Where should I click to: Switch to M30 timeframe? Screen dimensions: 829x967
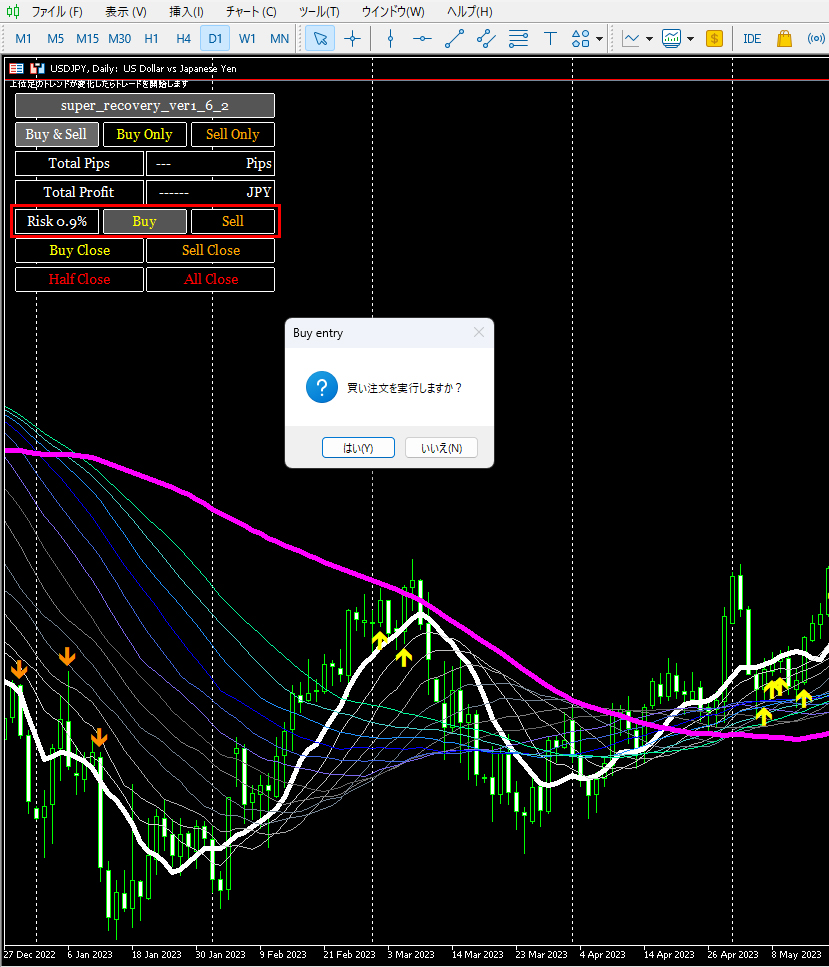(120, 39)
